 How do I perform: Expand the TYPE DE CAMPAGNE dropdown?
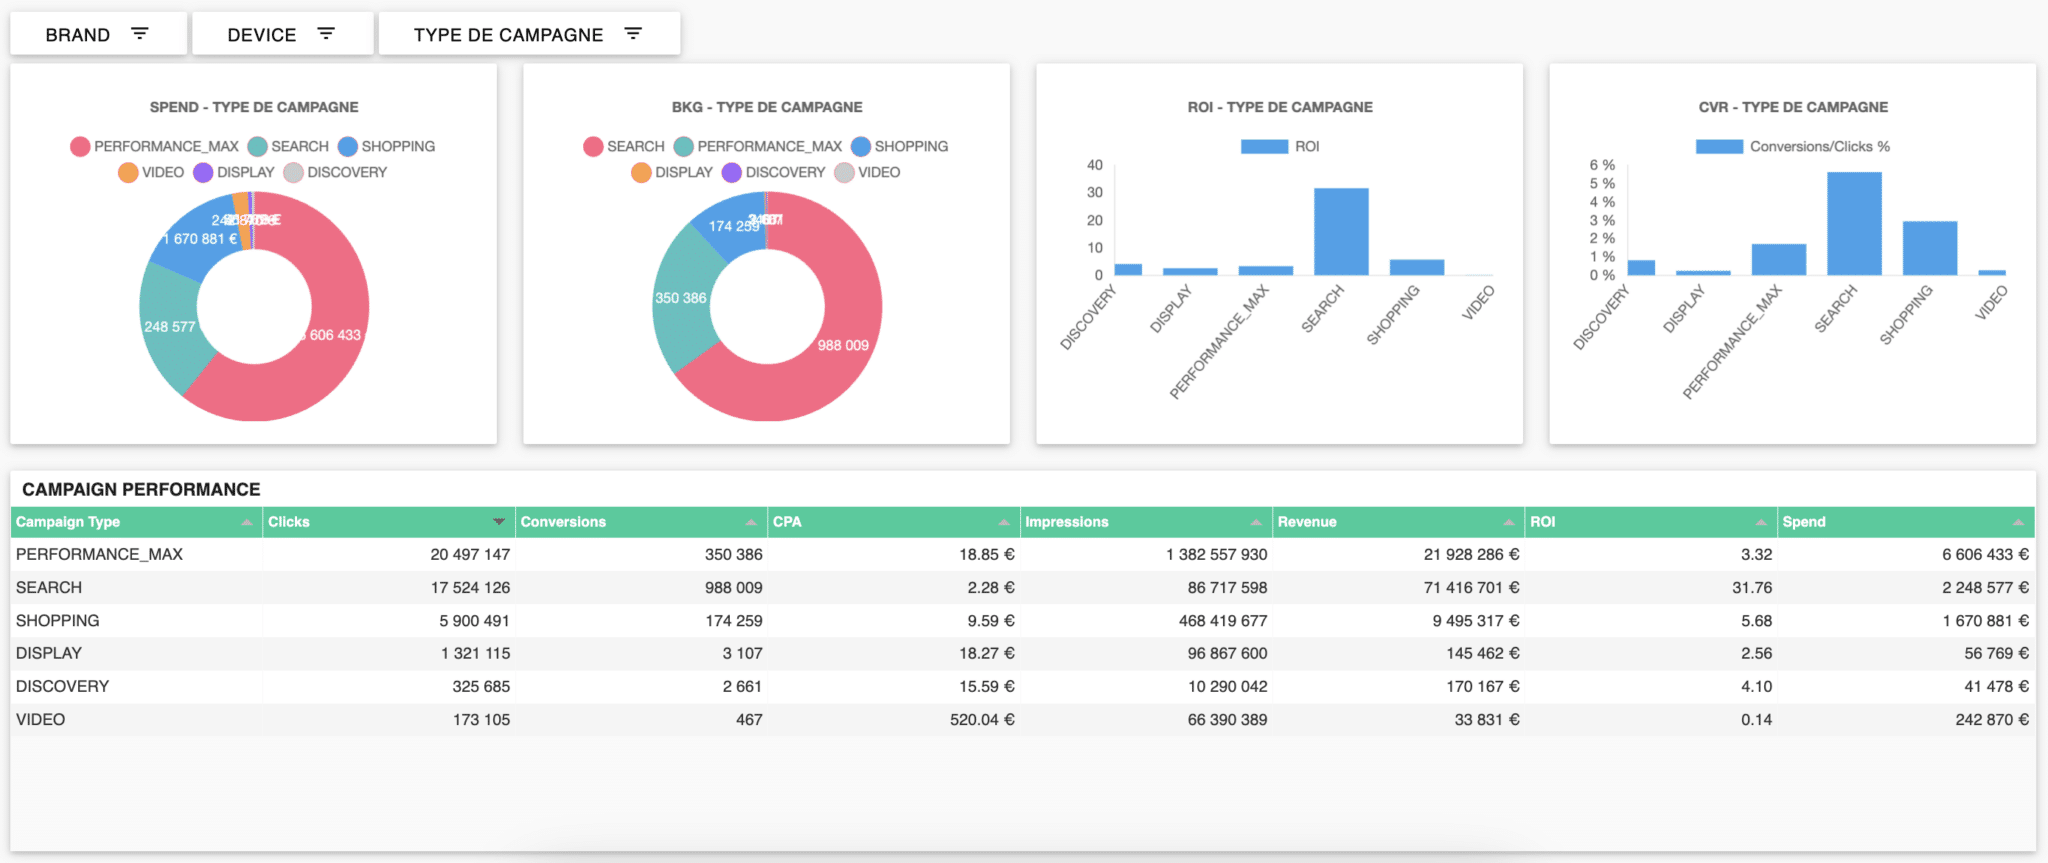(529, 34)
